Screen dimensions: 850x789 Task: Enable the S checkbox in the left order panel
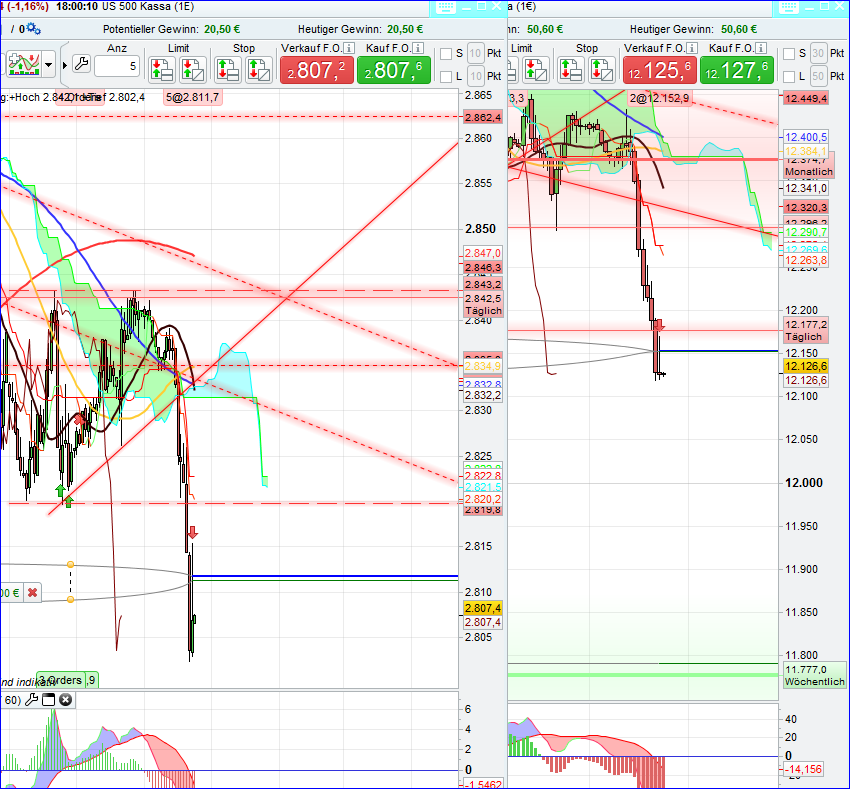447,52
